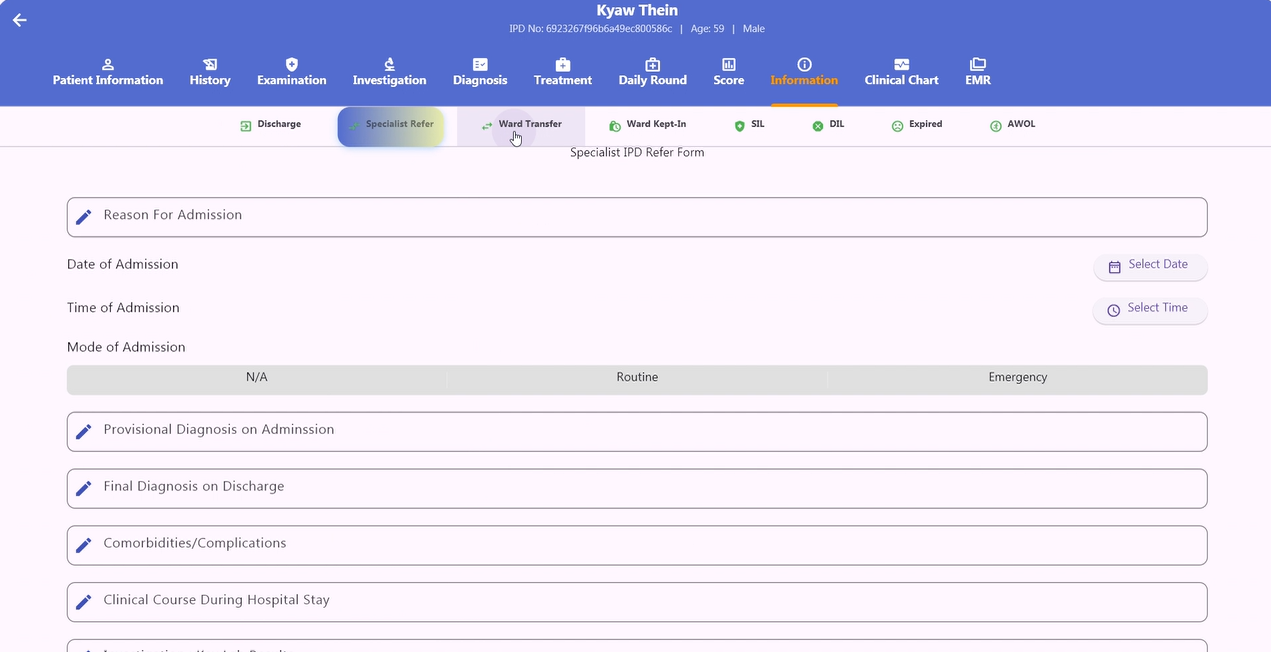Click the Specialist IPD Refer Form heading
This screenshot has width=1271, height=652.
coord(637,153)
